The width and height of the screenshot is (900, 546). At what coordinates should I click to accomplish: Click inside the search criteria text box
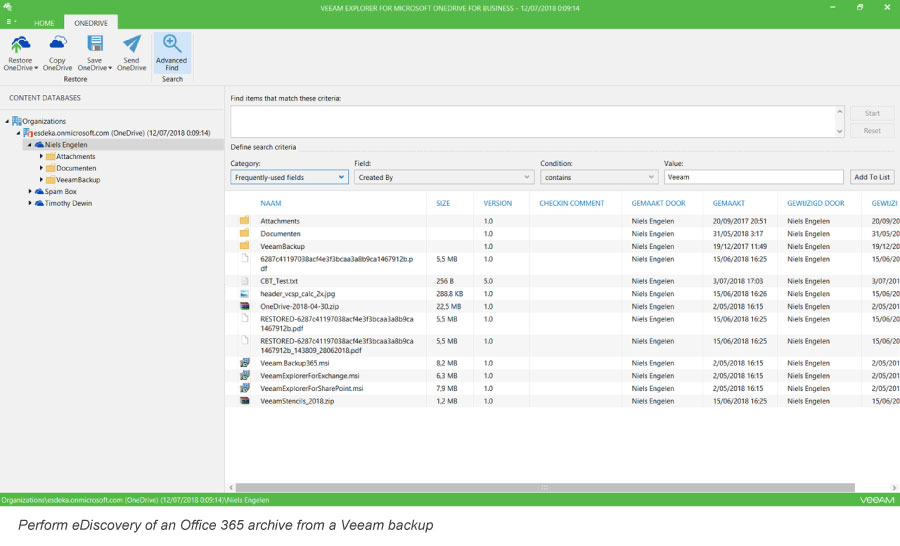[x=533, y=121]
